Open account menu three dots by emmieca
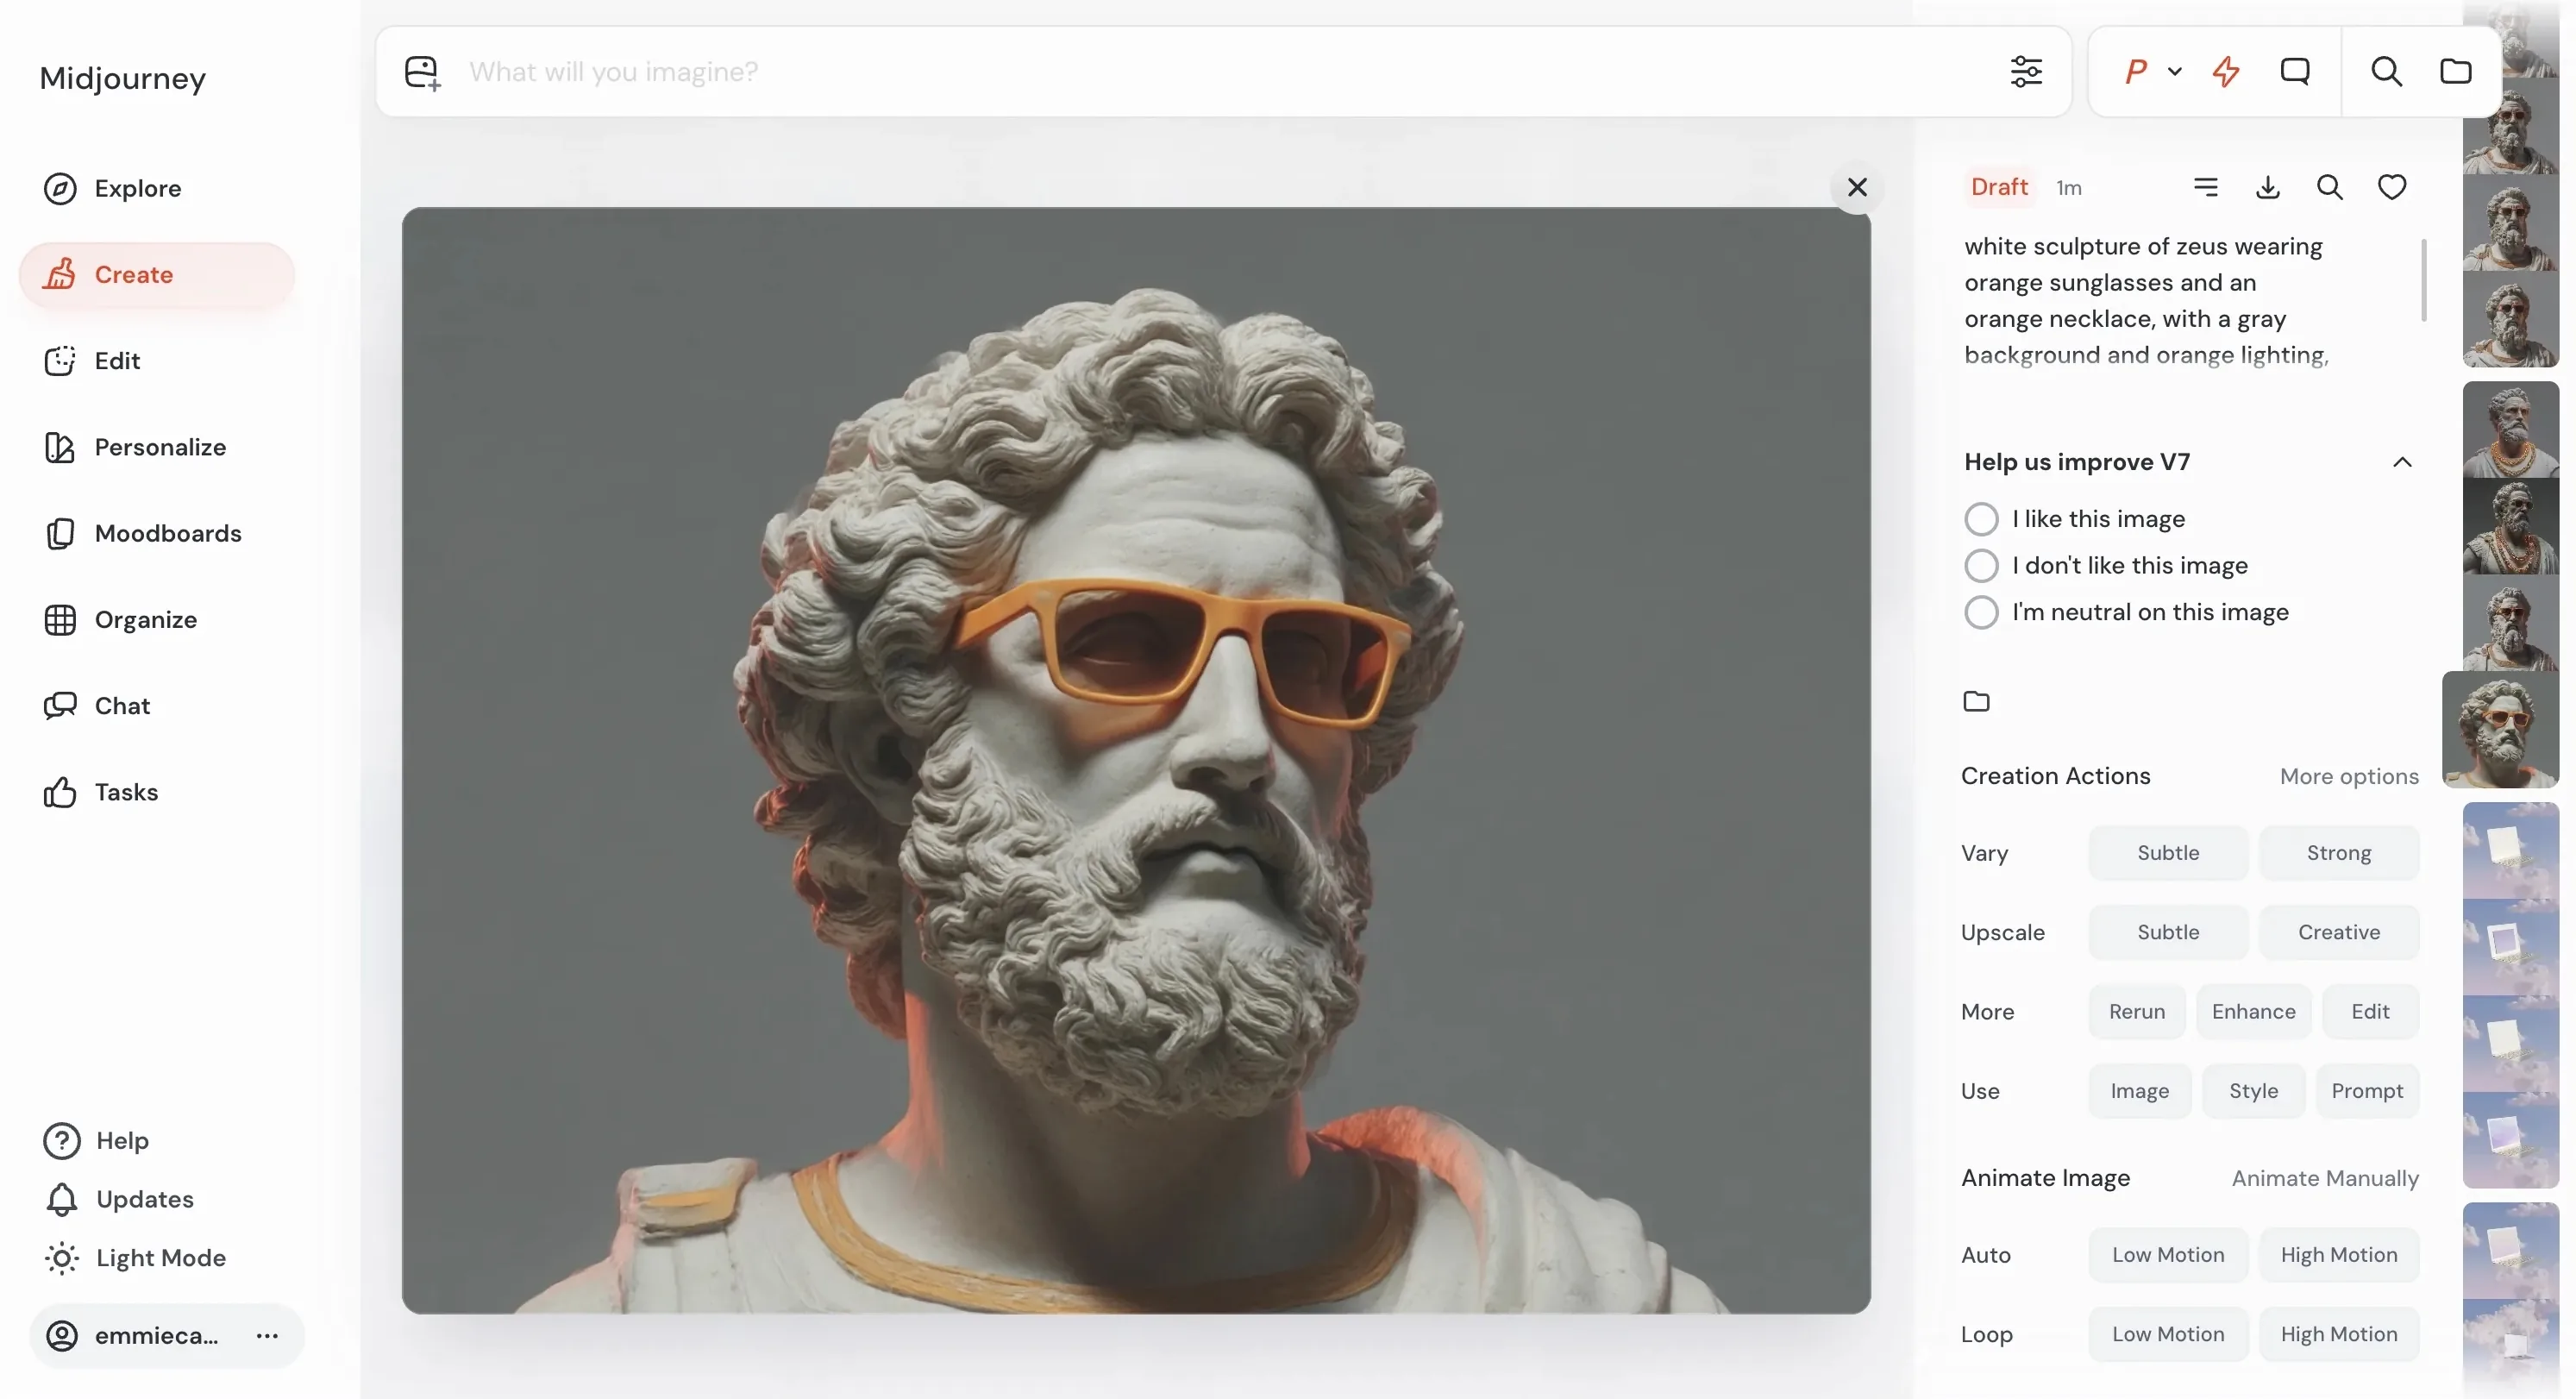Screen dimensions: 2576x1399 [x=267, y=1336]
